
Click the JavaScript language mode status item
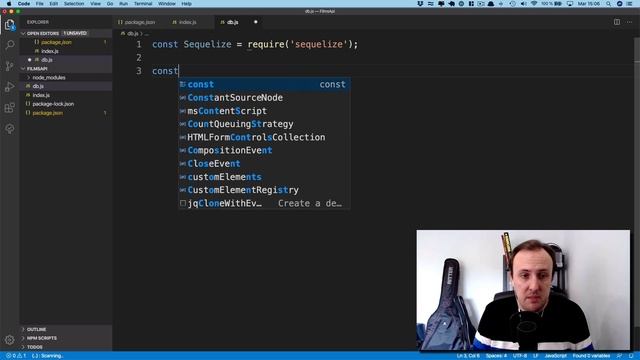click(555, 356)
